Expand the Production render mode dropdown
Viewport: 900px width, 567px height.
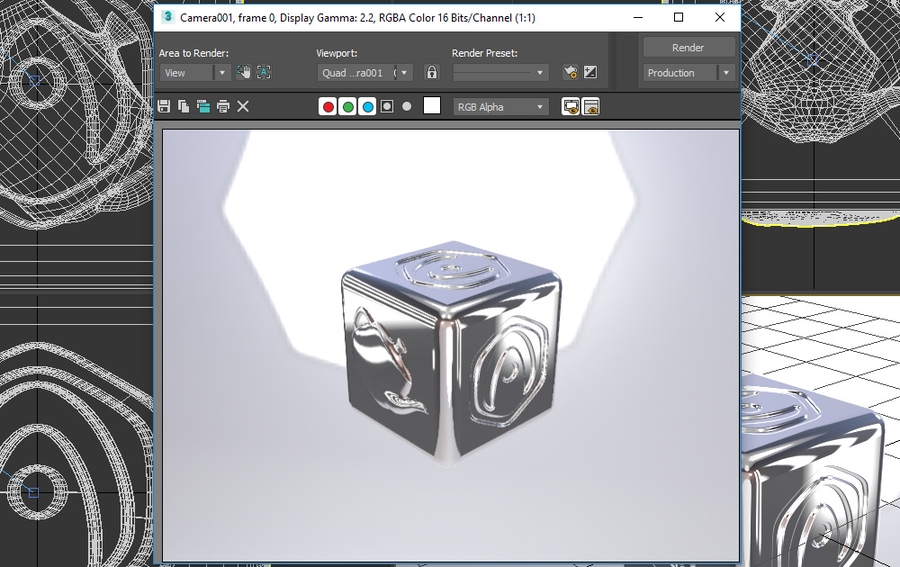pos(689,73)
